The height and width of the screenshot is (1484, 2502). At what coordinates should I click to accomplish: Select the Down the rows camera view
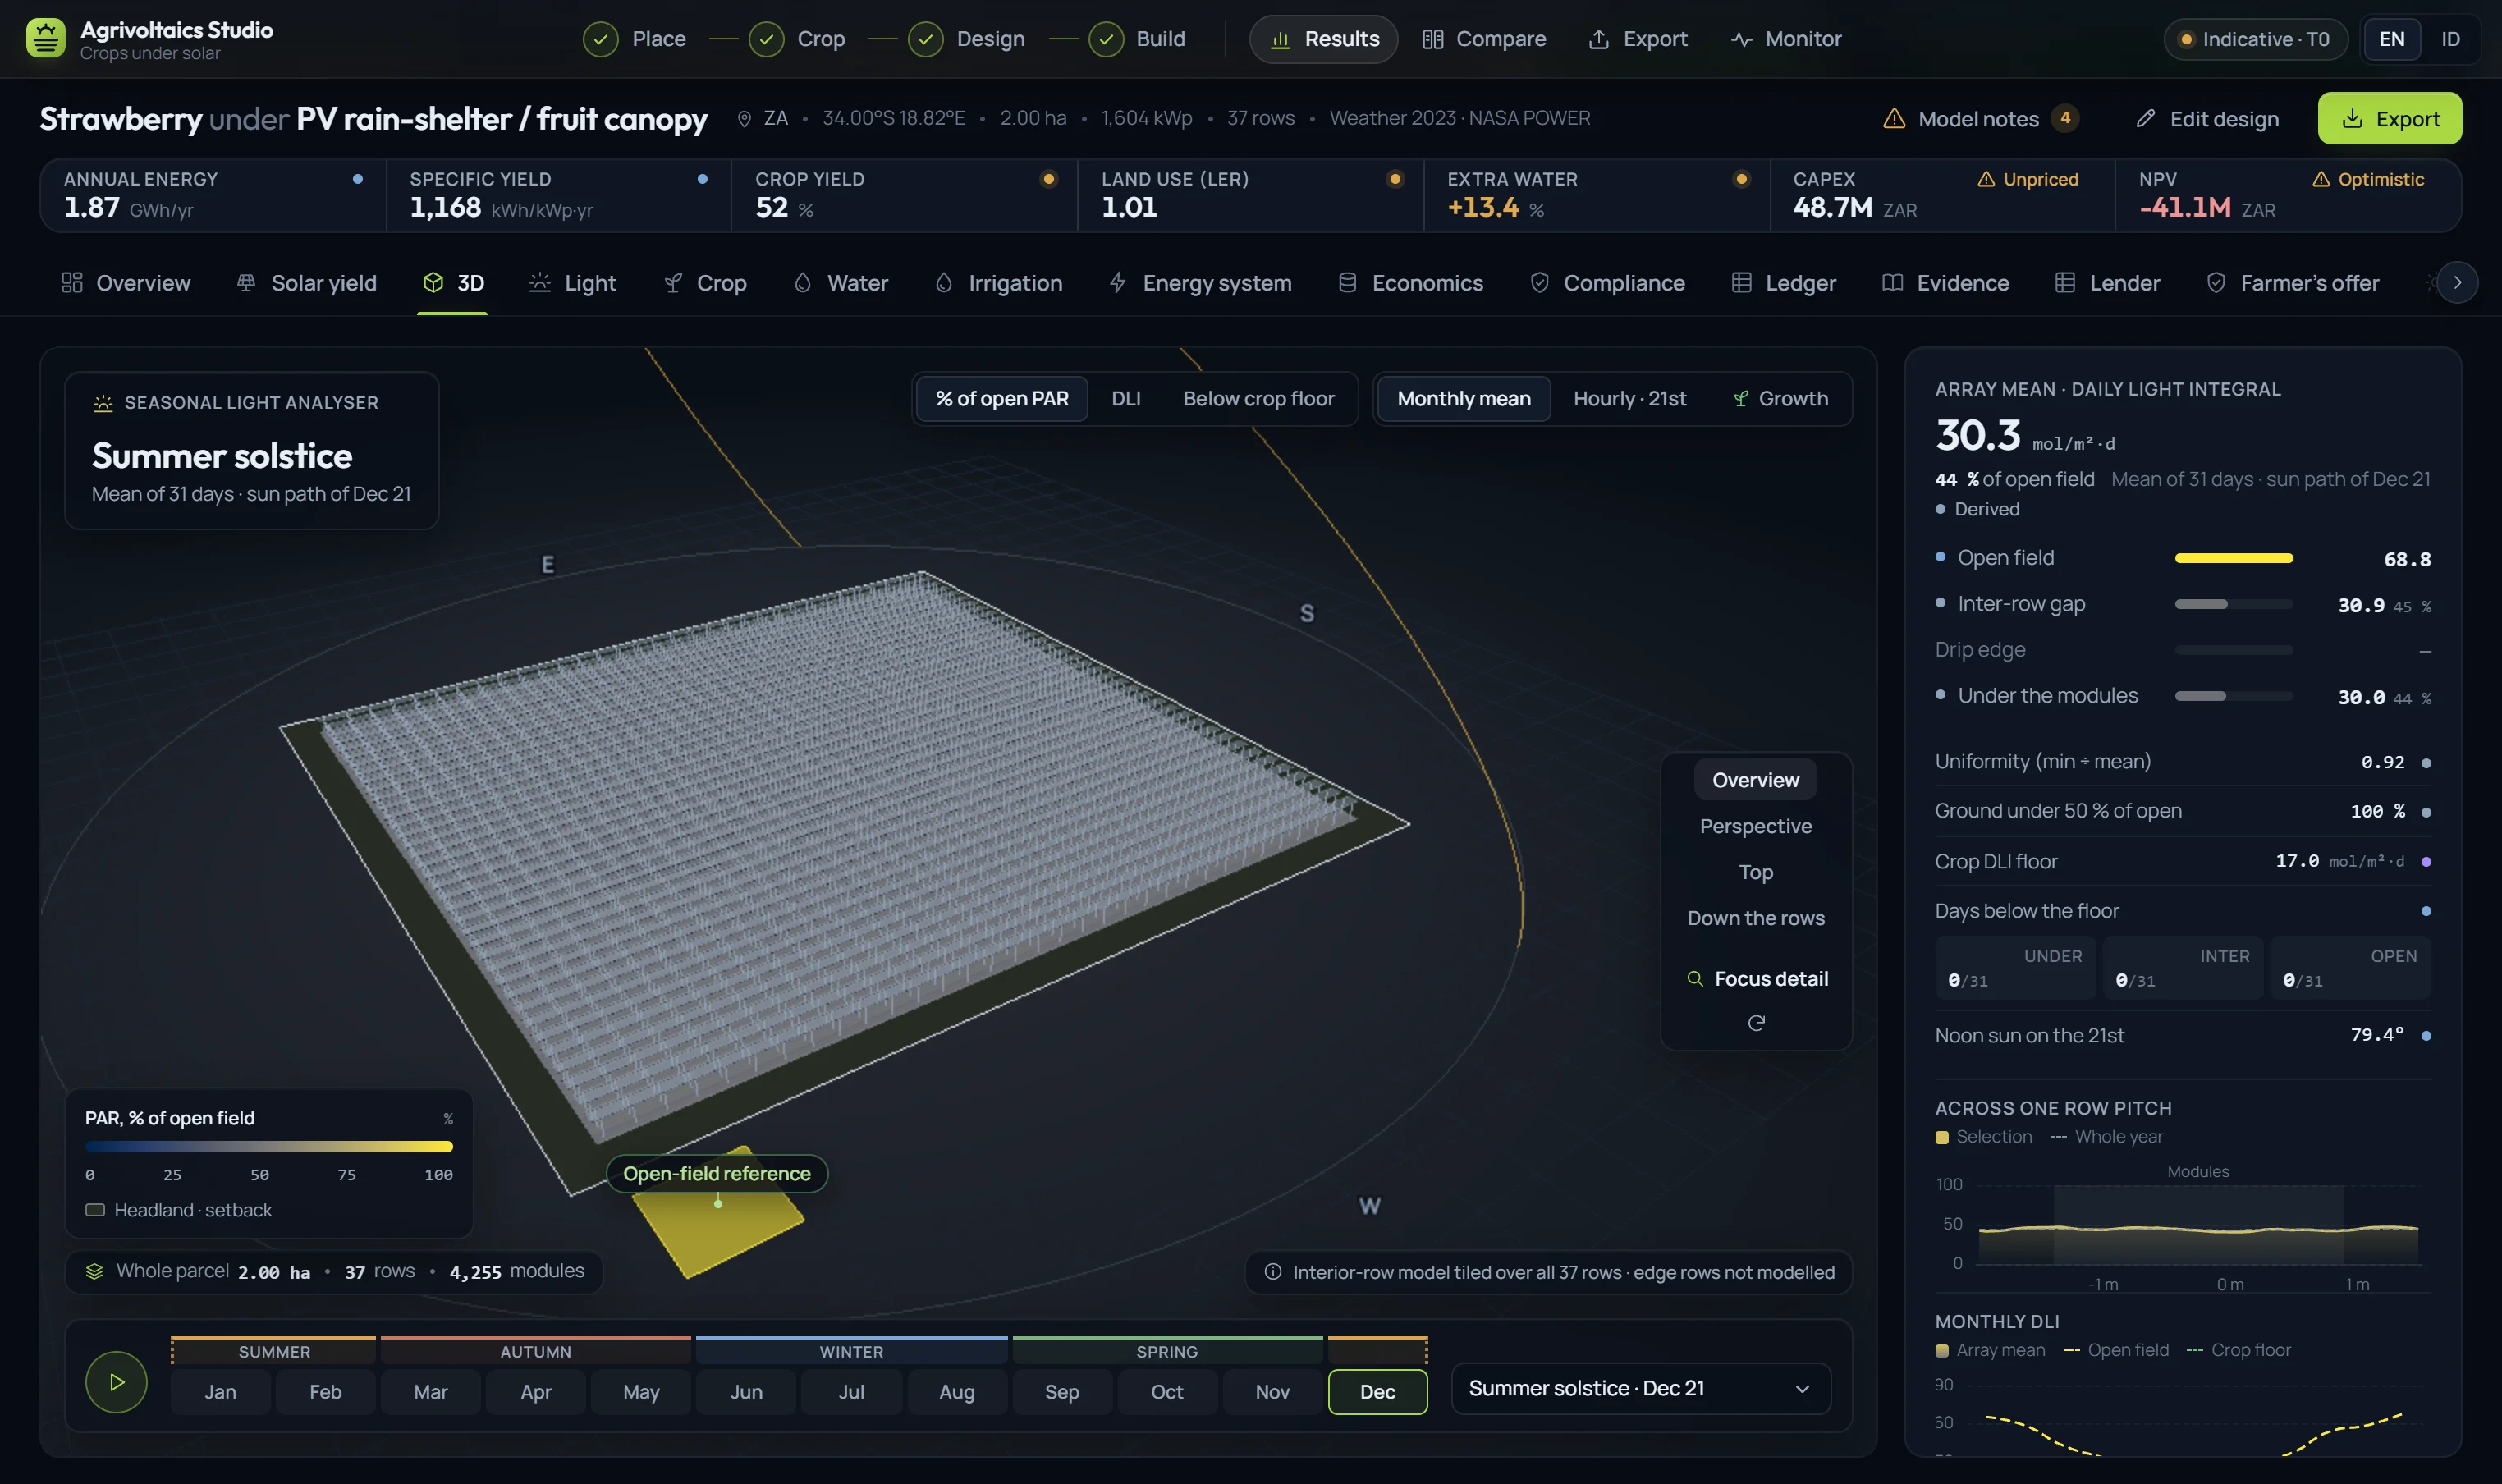(x=1756, y=918)
